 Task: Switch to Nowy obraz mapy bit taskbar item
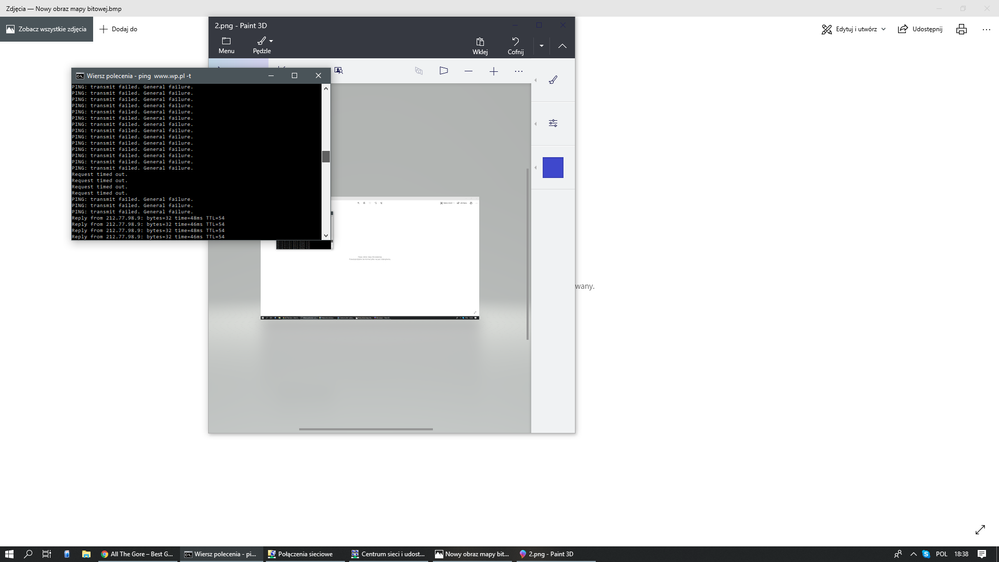click(x=471, y=554)
